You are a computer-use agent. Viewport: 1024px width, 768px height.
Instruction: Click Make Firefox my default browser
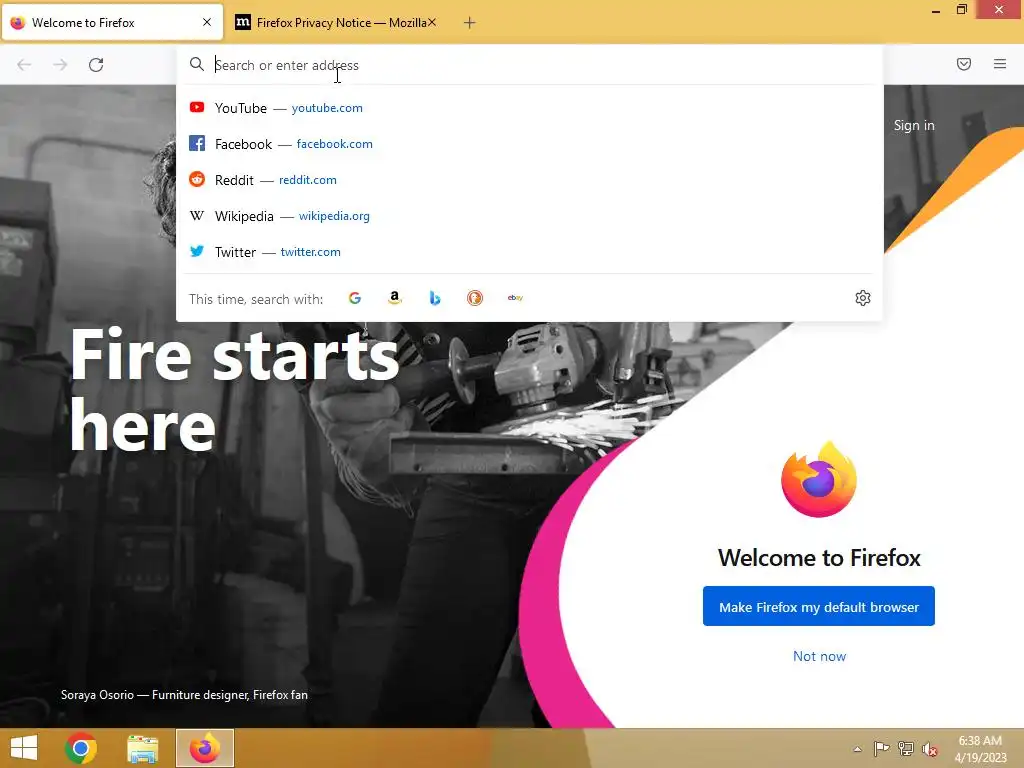click(818, 607)
